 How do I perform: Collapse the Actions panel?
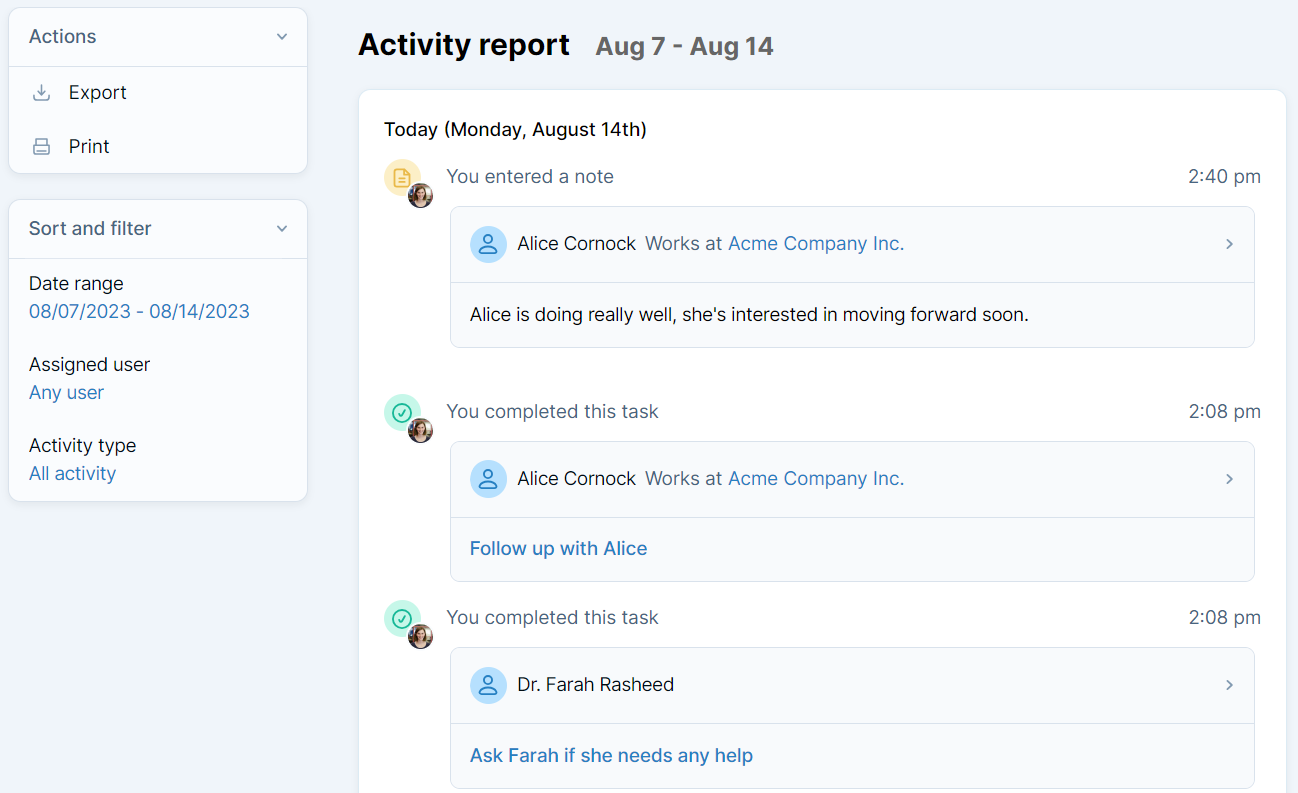click(282, 37)
